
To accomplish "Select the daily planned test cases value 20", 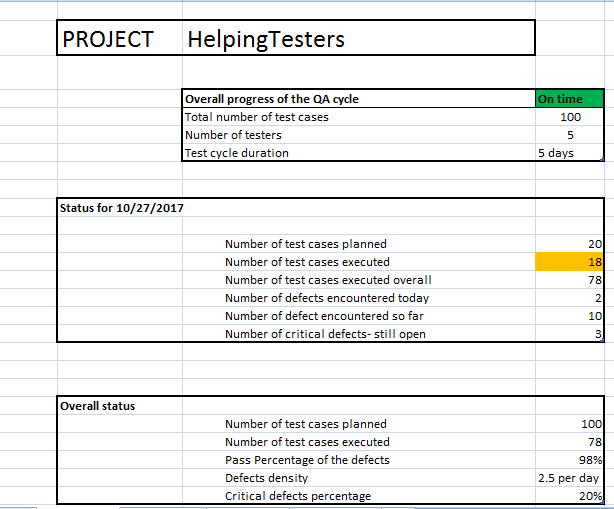I will pyautogui.click(x=569, y=244).
